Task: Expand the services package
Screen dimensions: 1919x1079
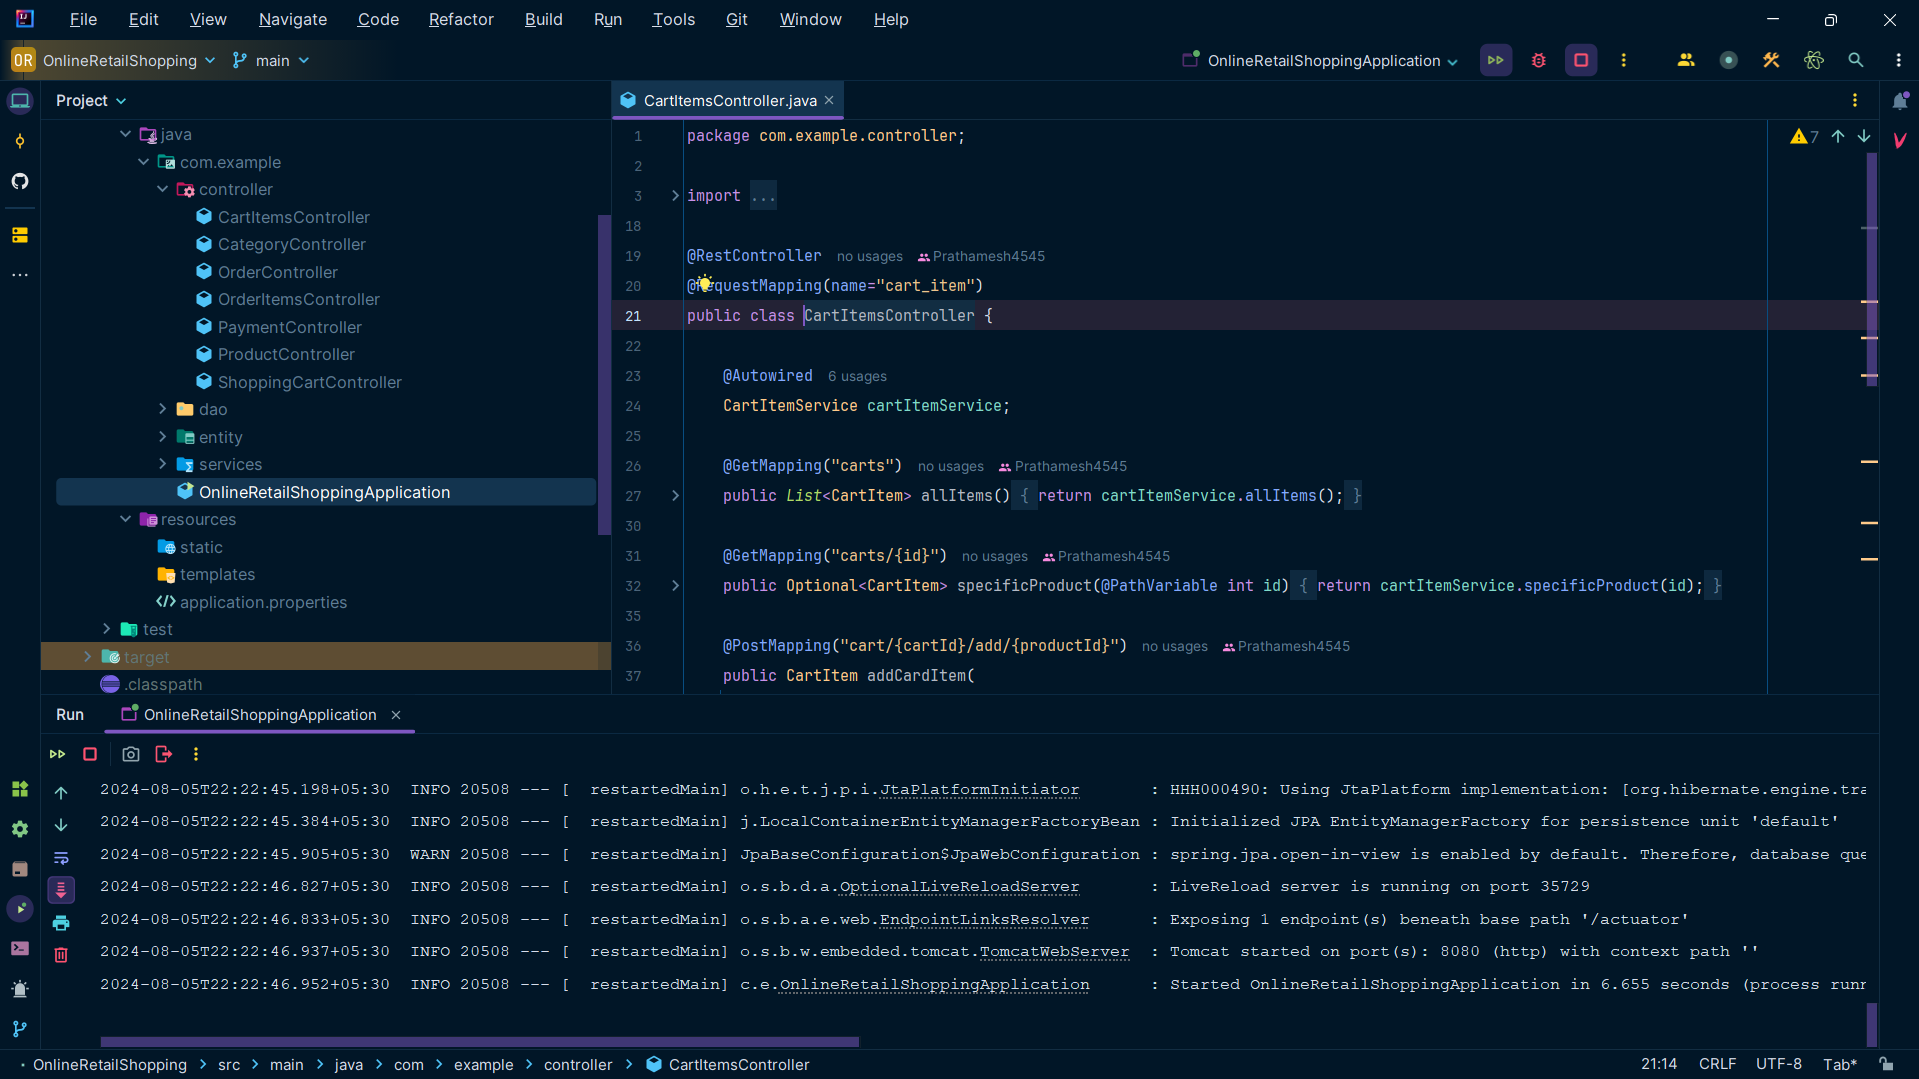Action: [162, 464]
